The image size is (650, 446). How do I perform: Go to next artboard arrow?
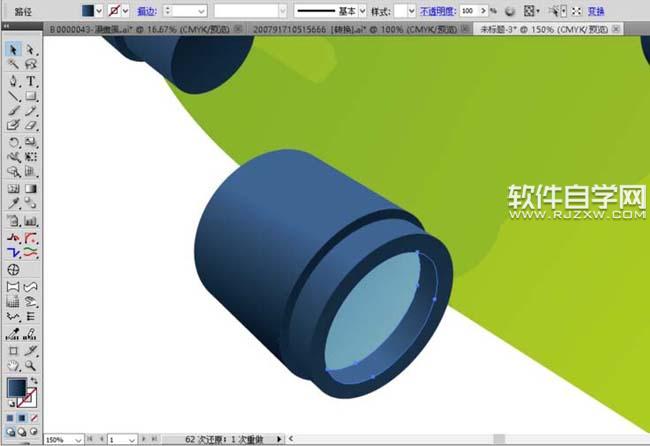pyautogui.click(x=143, y=439)
